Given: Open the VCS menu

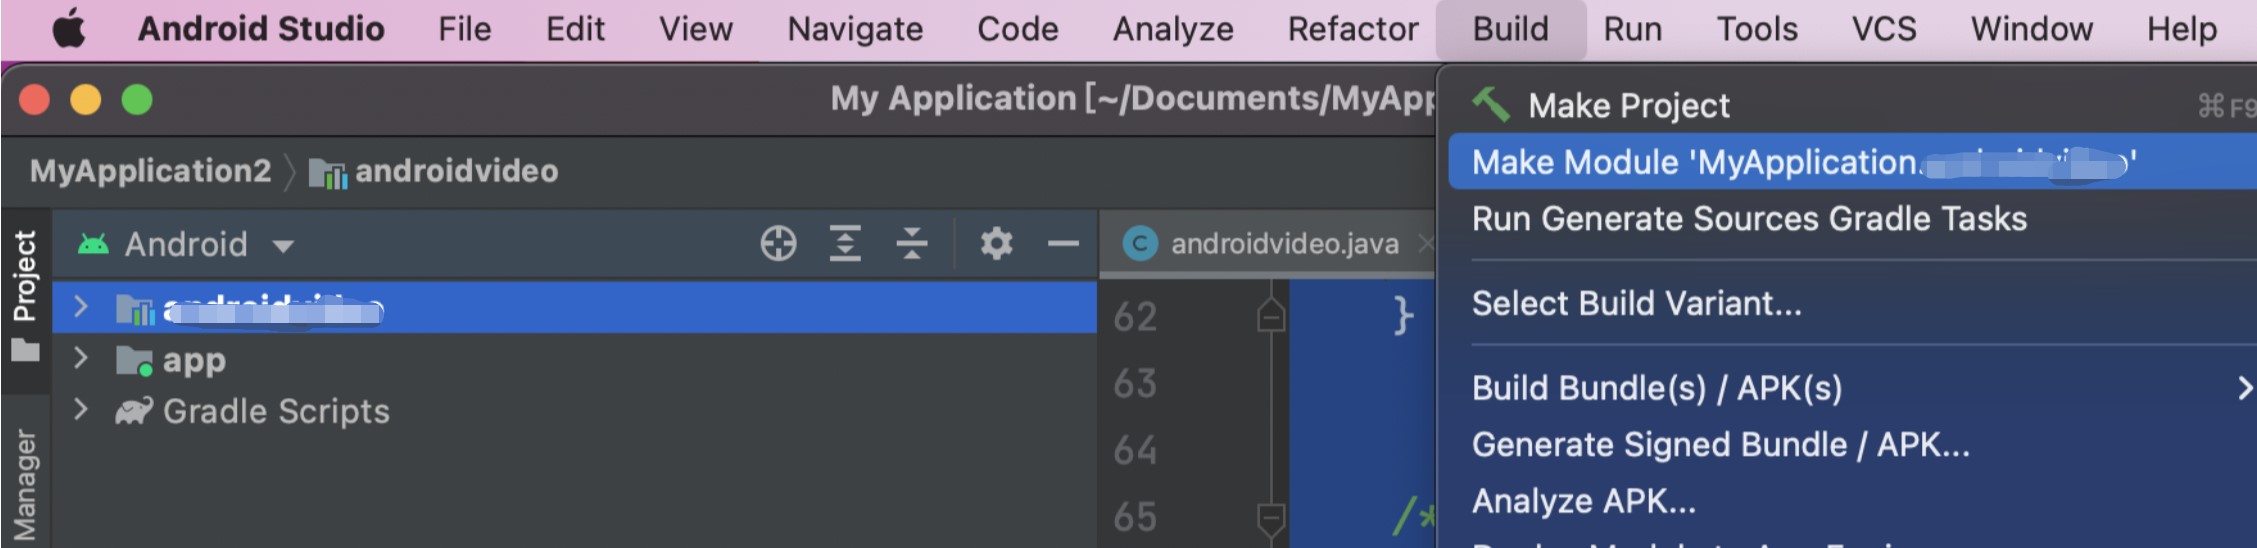Looking at the screenshot, I should 1884,29.
